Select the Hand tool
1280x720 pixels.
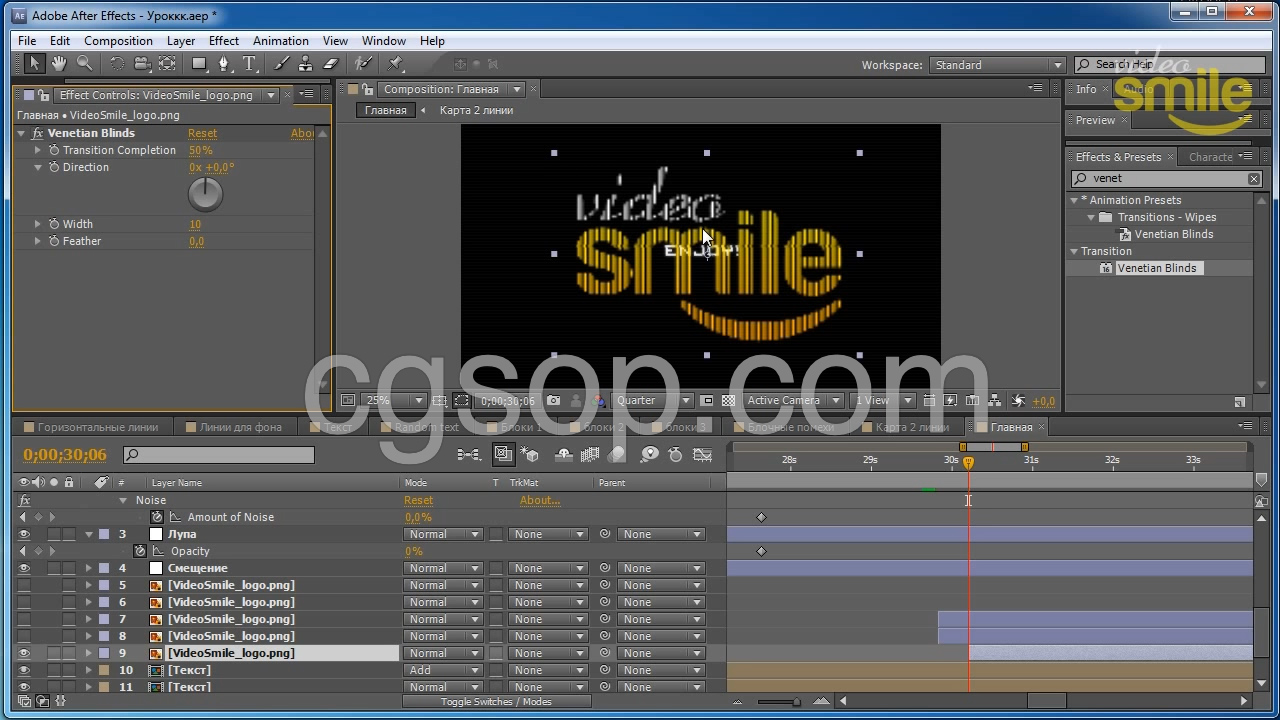(x=59, y=64)
